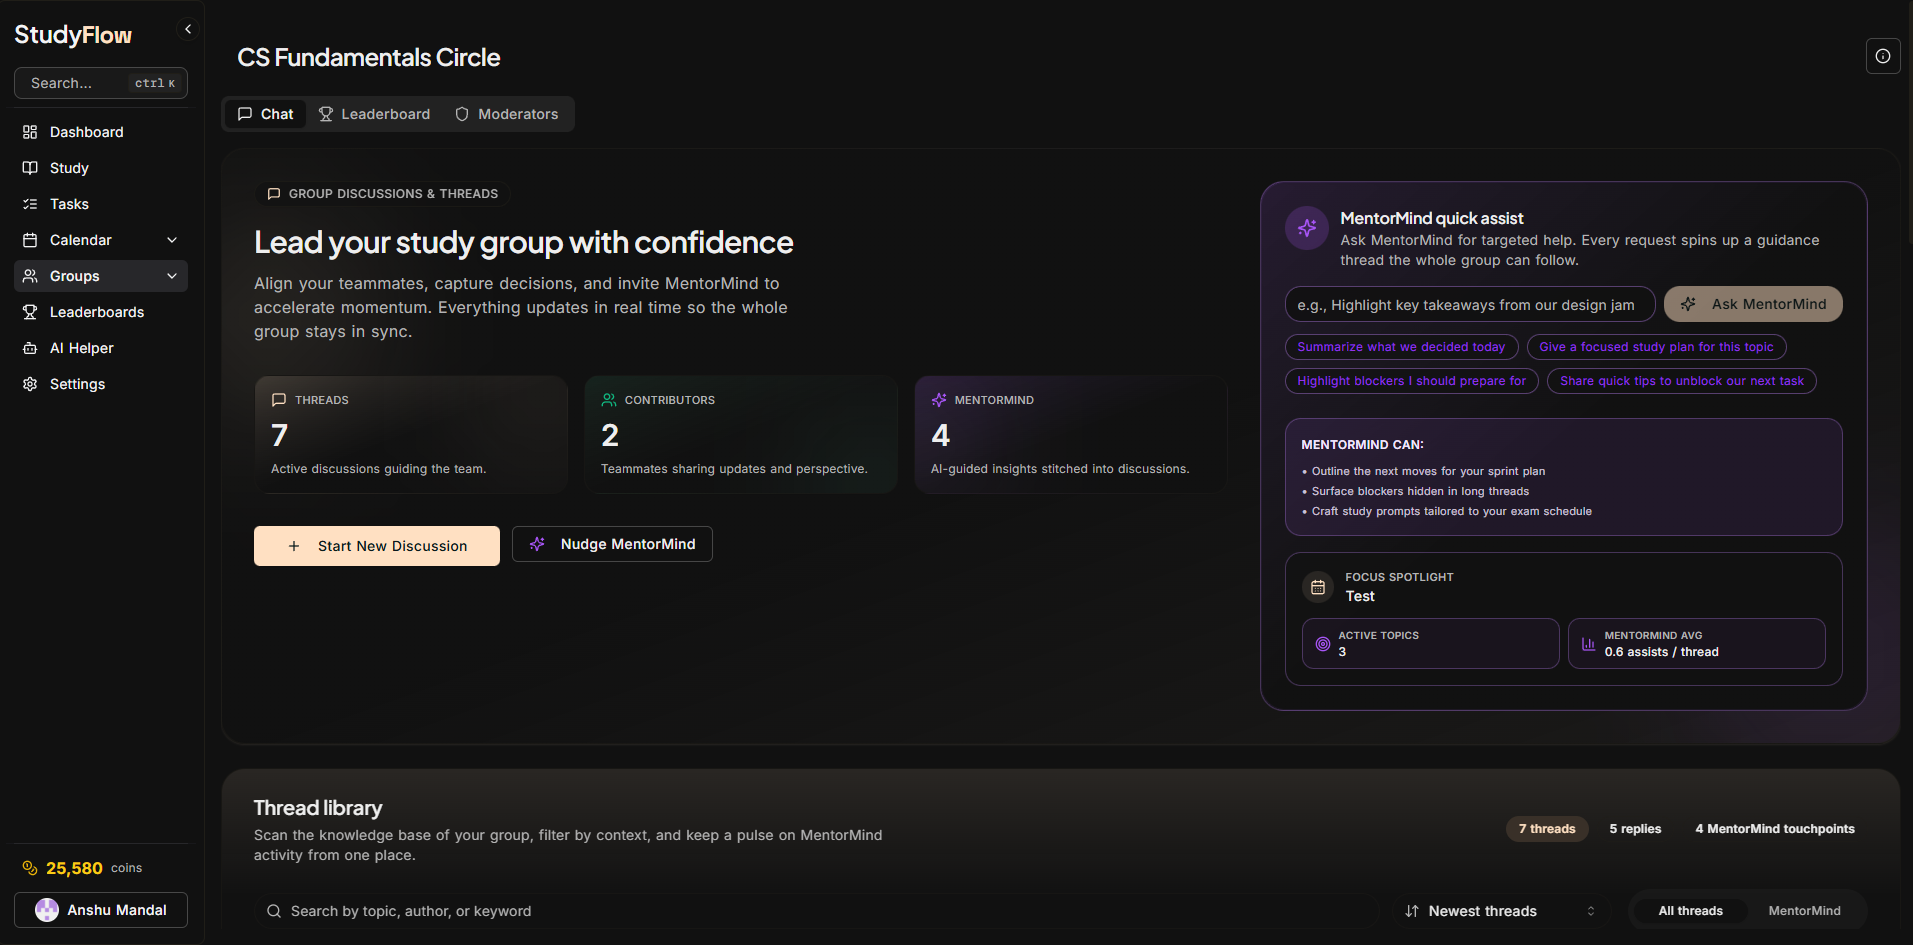
Task: Select the Study icon in the sidebar
Action: (x=30, y=167)
